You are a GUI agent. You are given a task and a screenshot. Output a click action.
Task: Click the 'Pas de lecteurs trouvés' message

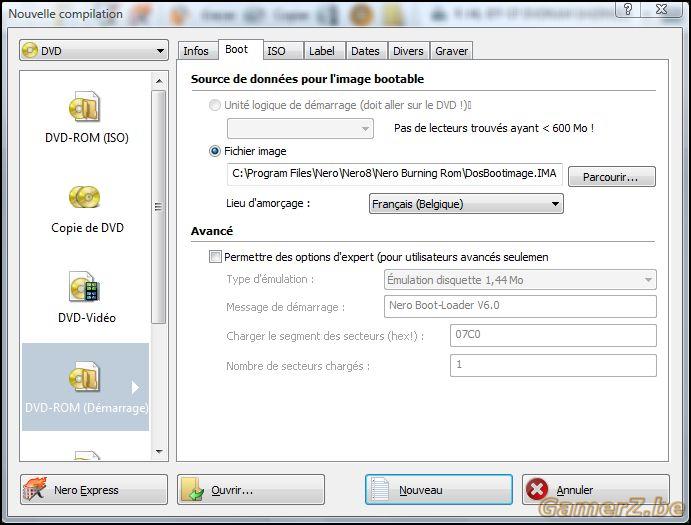point(494,128)
